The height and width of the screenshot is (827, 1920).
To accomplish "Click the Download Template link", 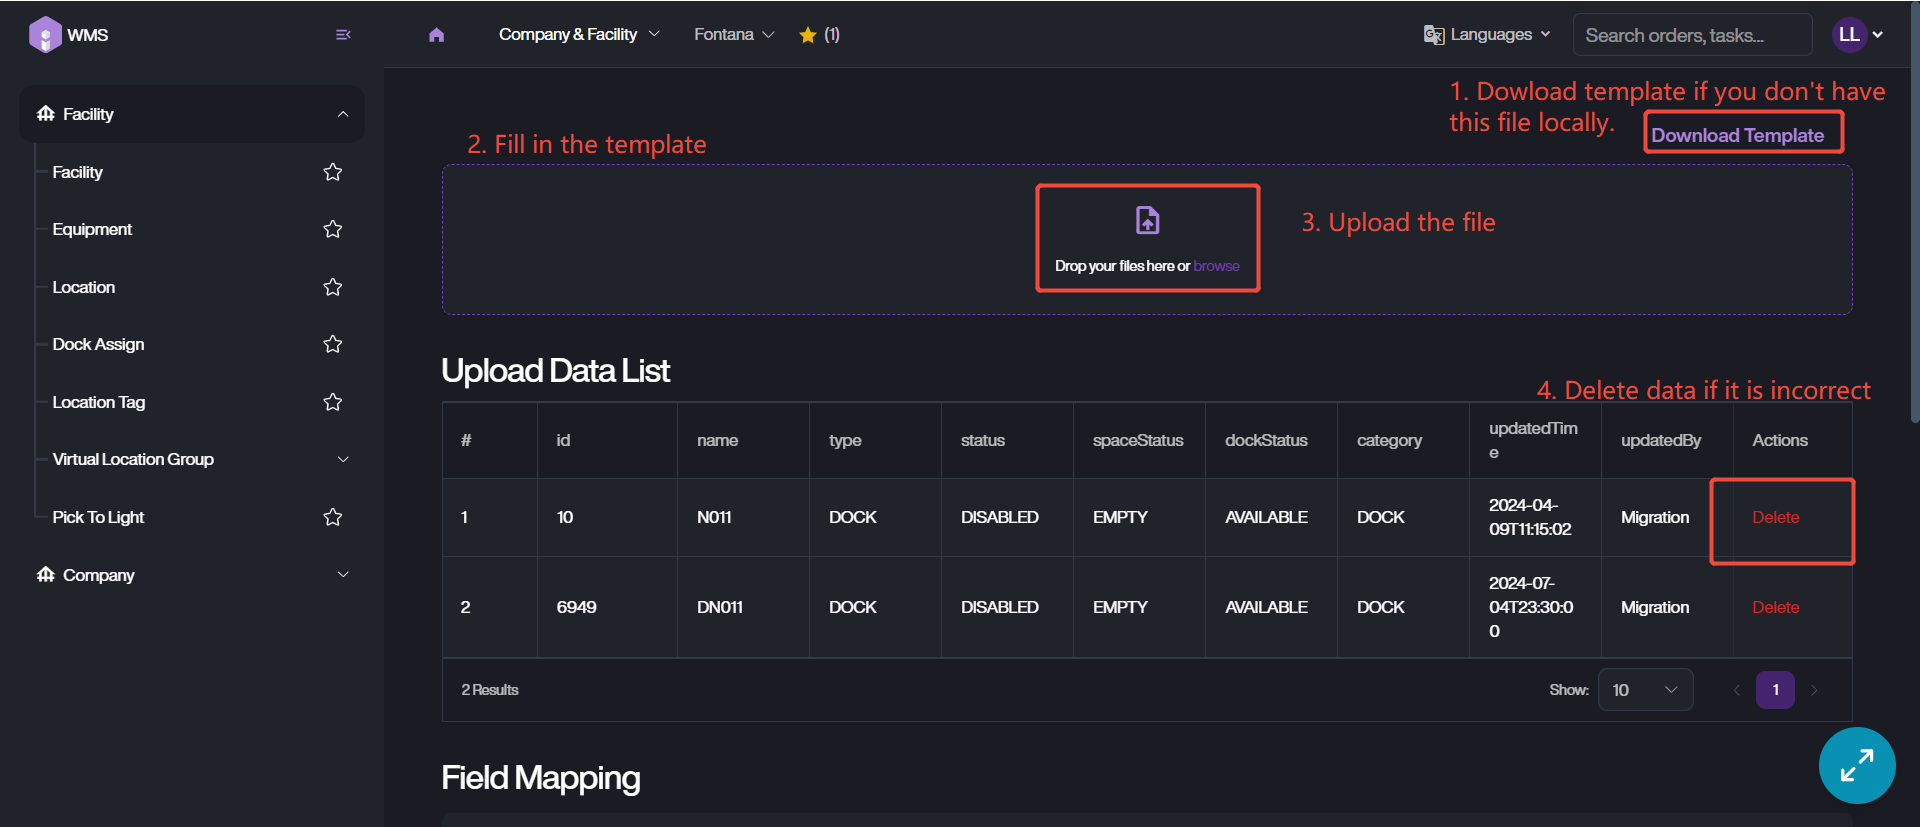I will [1737, 135].
